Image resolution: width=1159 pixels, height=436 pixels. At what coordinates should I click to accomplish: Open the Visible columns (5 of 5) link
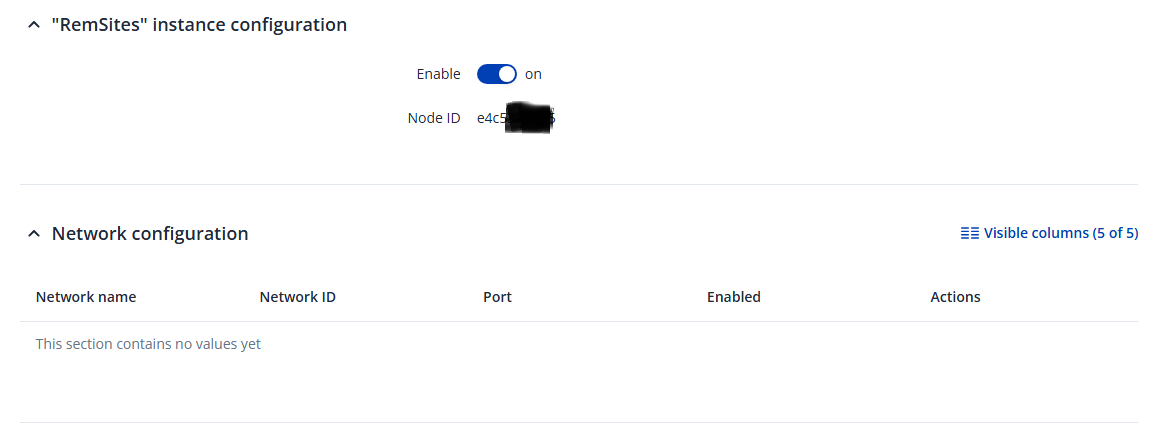[1049, 233]
